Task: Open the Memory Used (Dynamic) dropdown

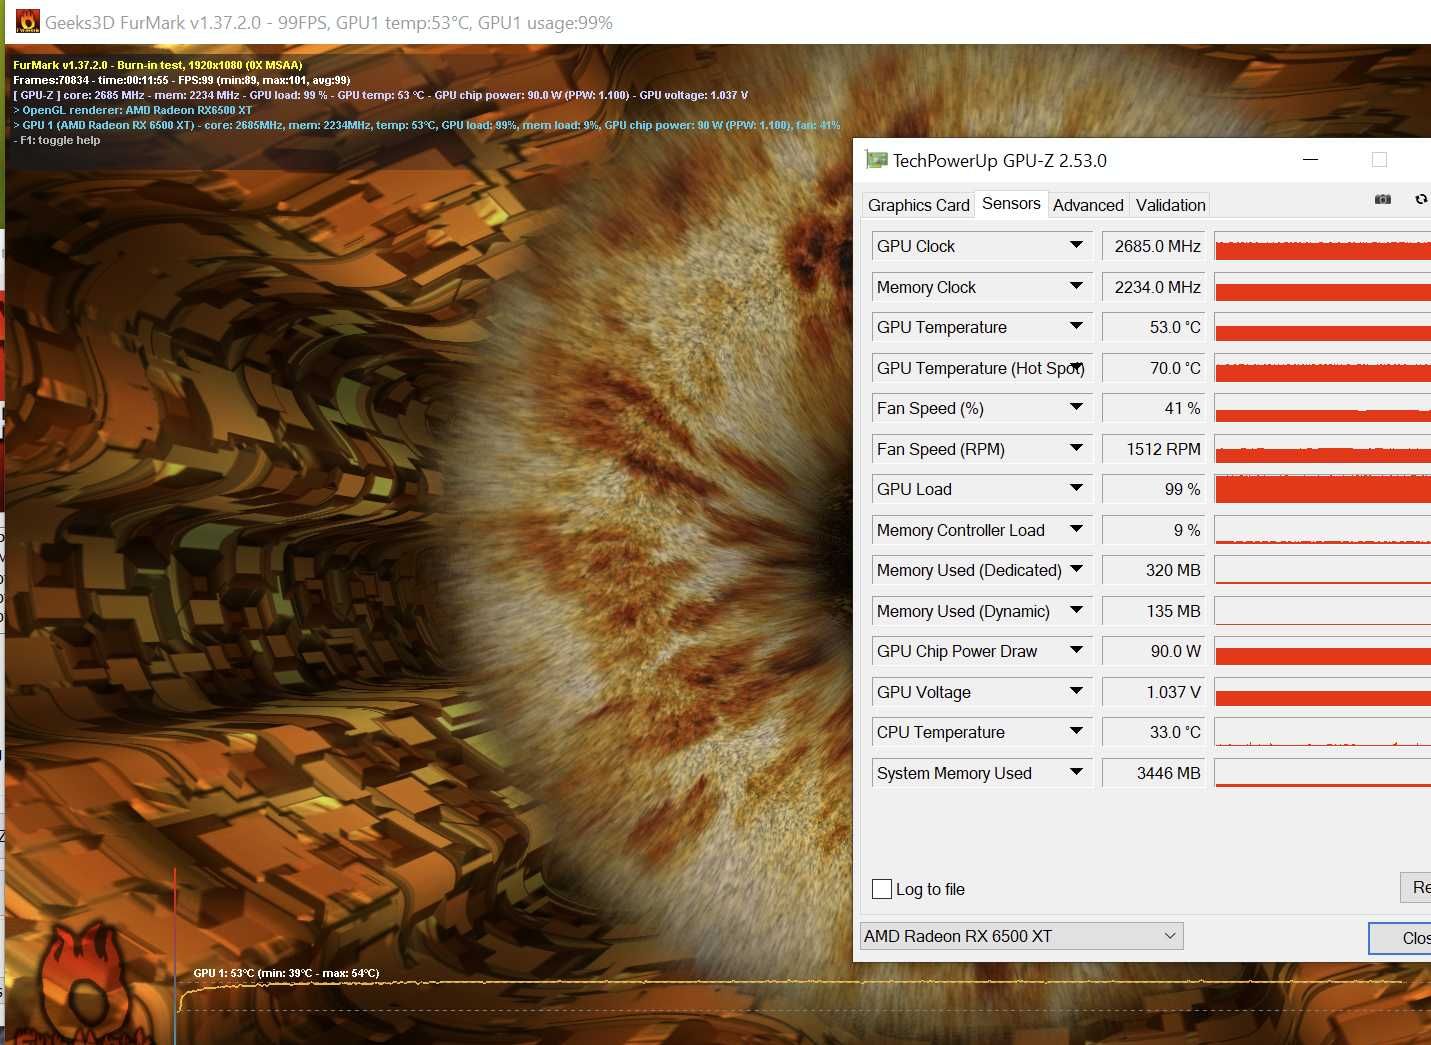Action: point(1076,610)
